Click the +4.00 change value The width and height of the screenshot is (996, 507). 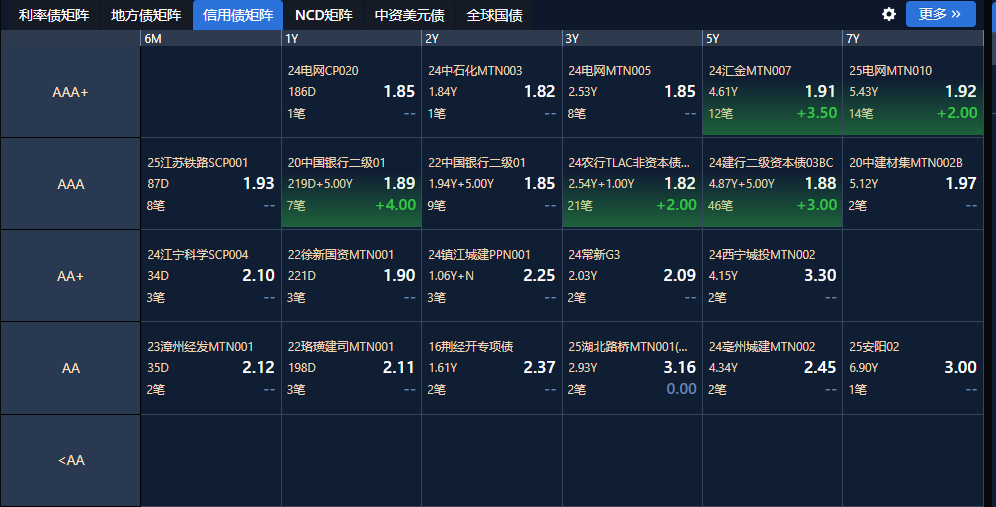click(x=396, y=205)
